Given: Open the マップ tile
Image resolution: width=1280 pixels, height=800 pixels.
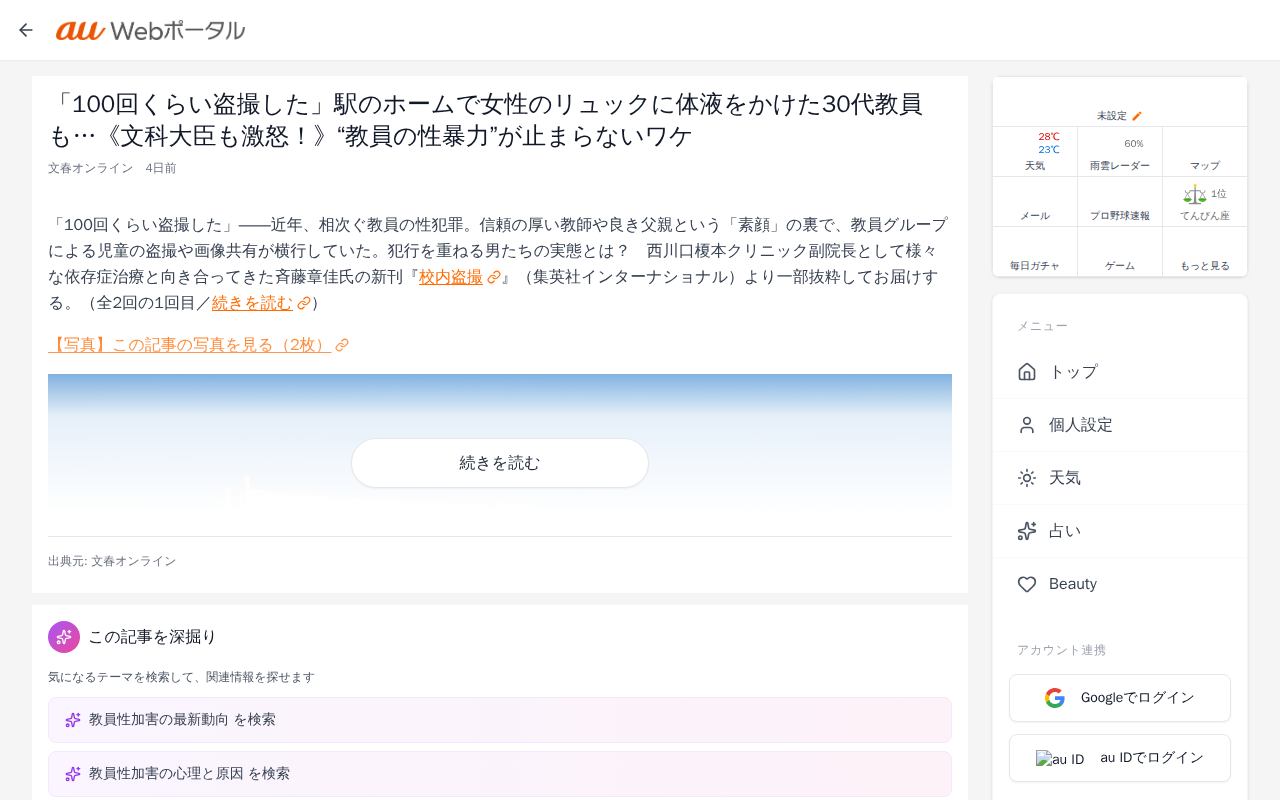Looking at the screenshot, I should tap(1205, 152).
